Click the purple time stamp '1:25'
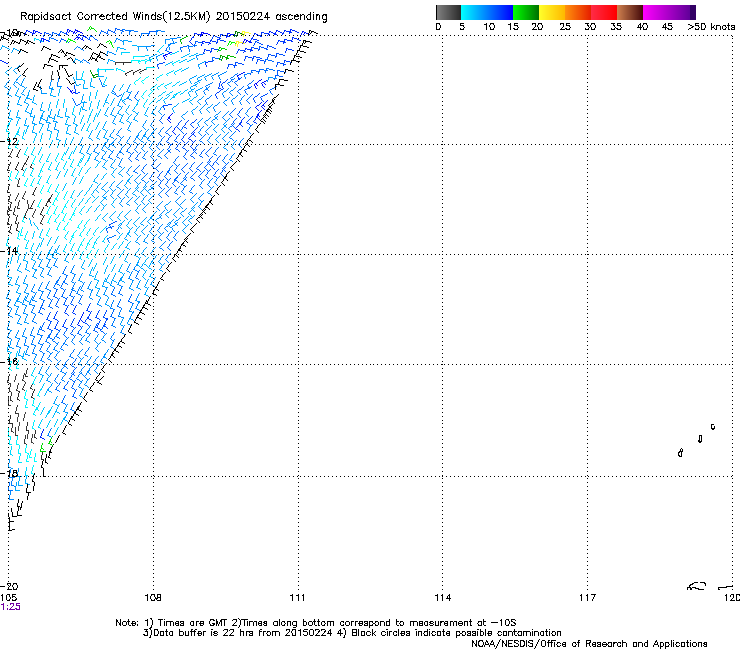The height and width of the screenshot is (650, 740). click(x=10, y=607)
